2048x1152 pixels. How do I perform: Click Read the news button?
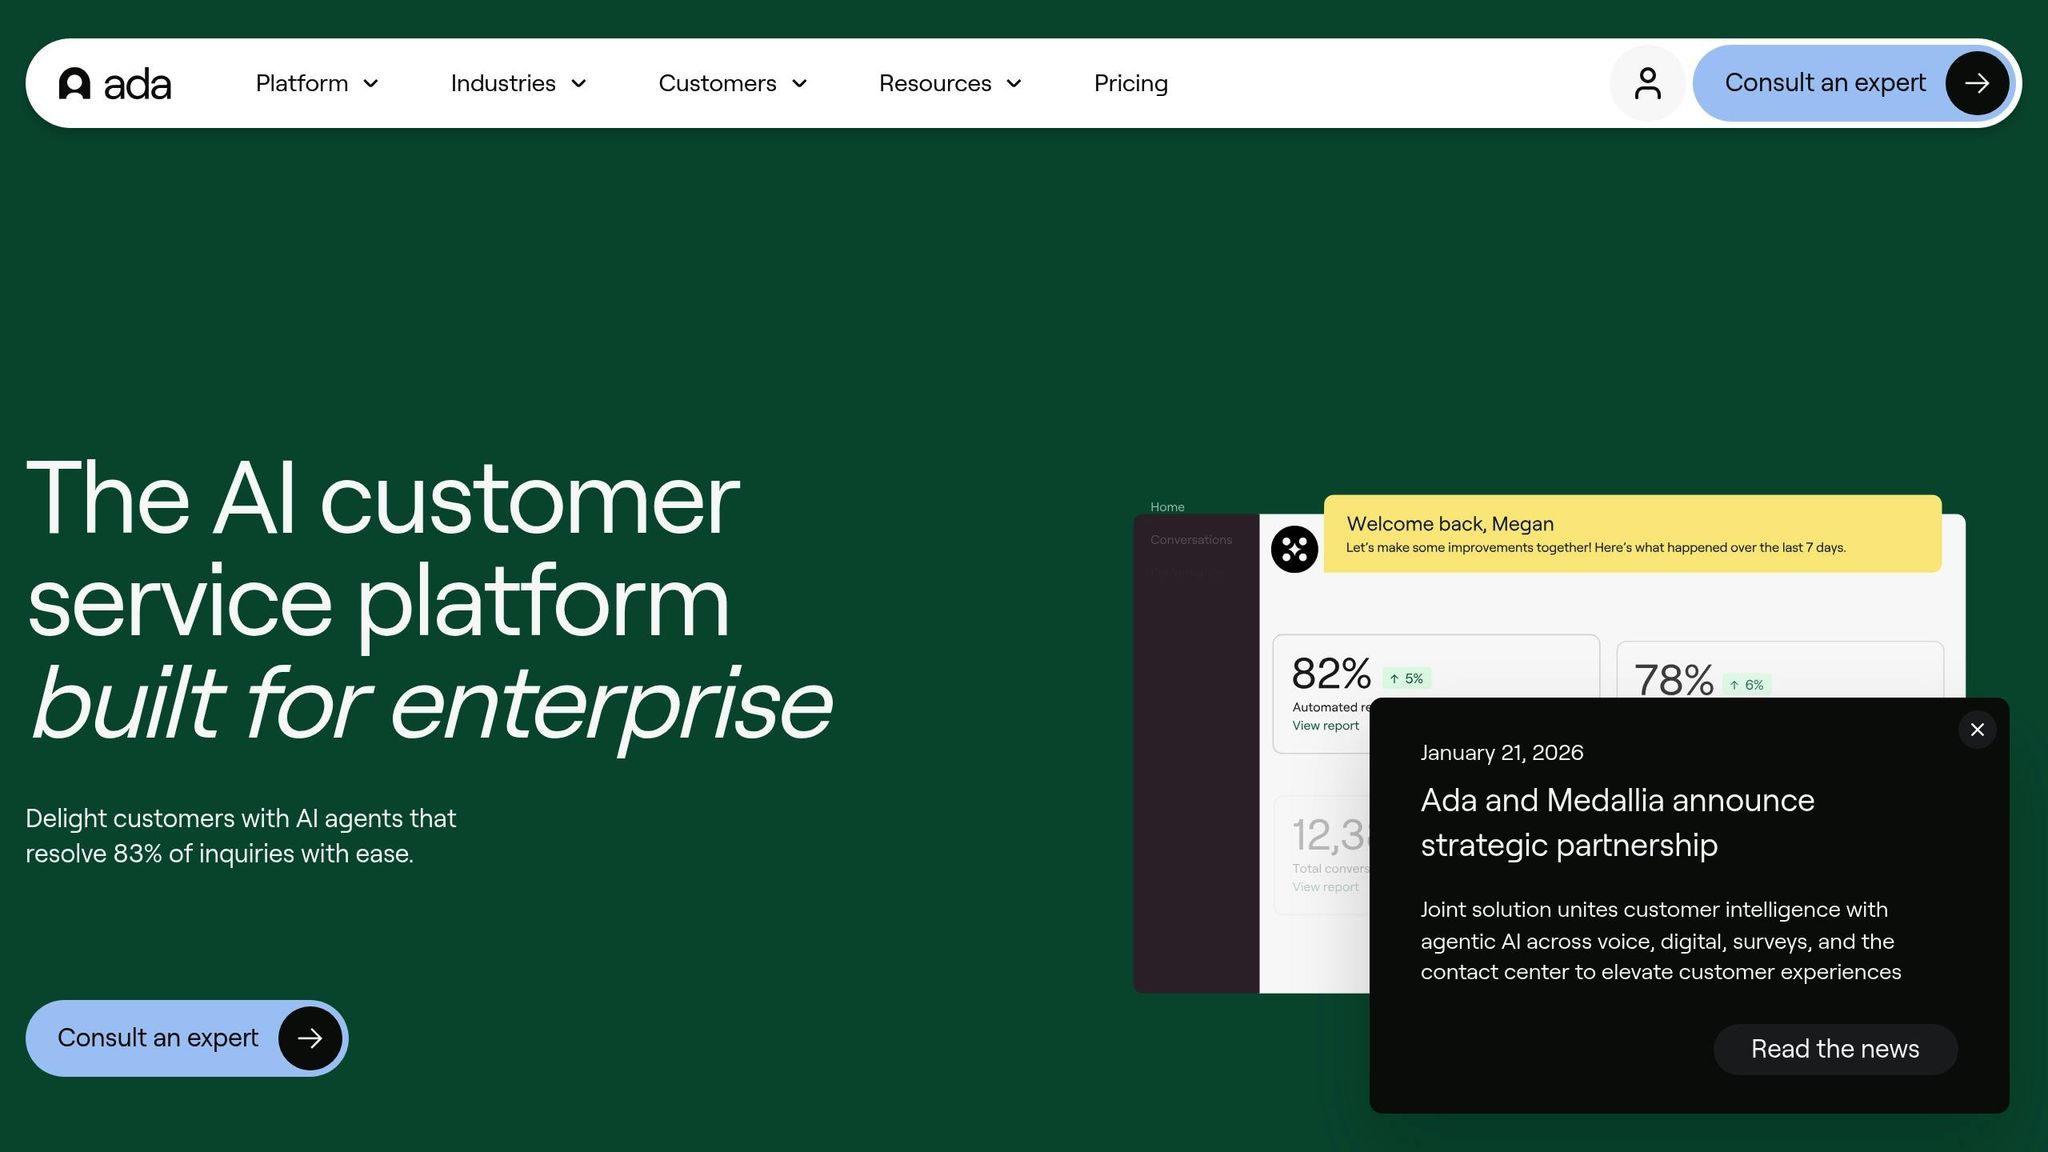pos(1834,1049)
